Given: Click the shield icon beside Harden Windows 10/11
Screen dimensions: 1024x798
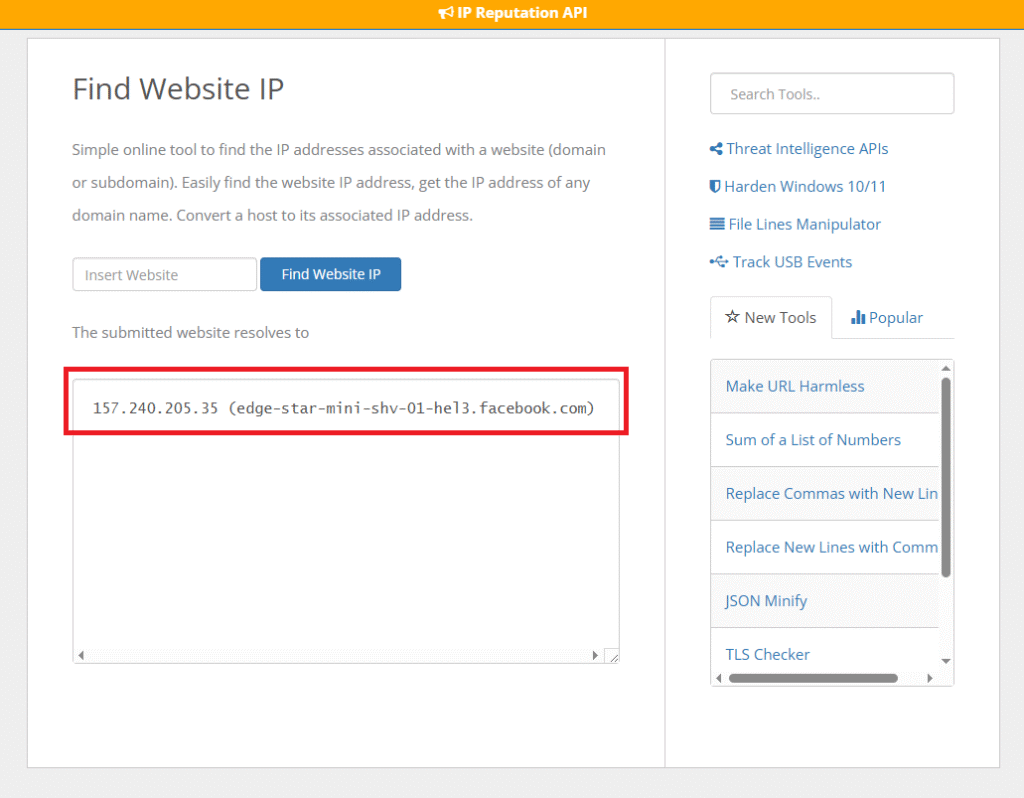Looking at the screenshot, I should pyautogui.click(x=715, y=187).
